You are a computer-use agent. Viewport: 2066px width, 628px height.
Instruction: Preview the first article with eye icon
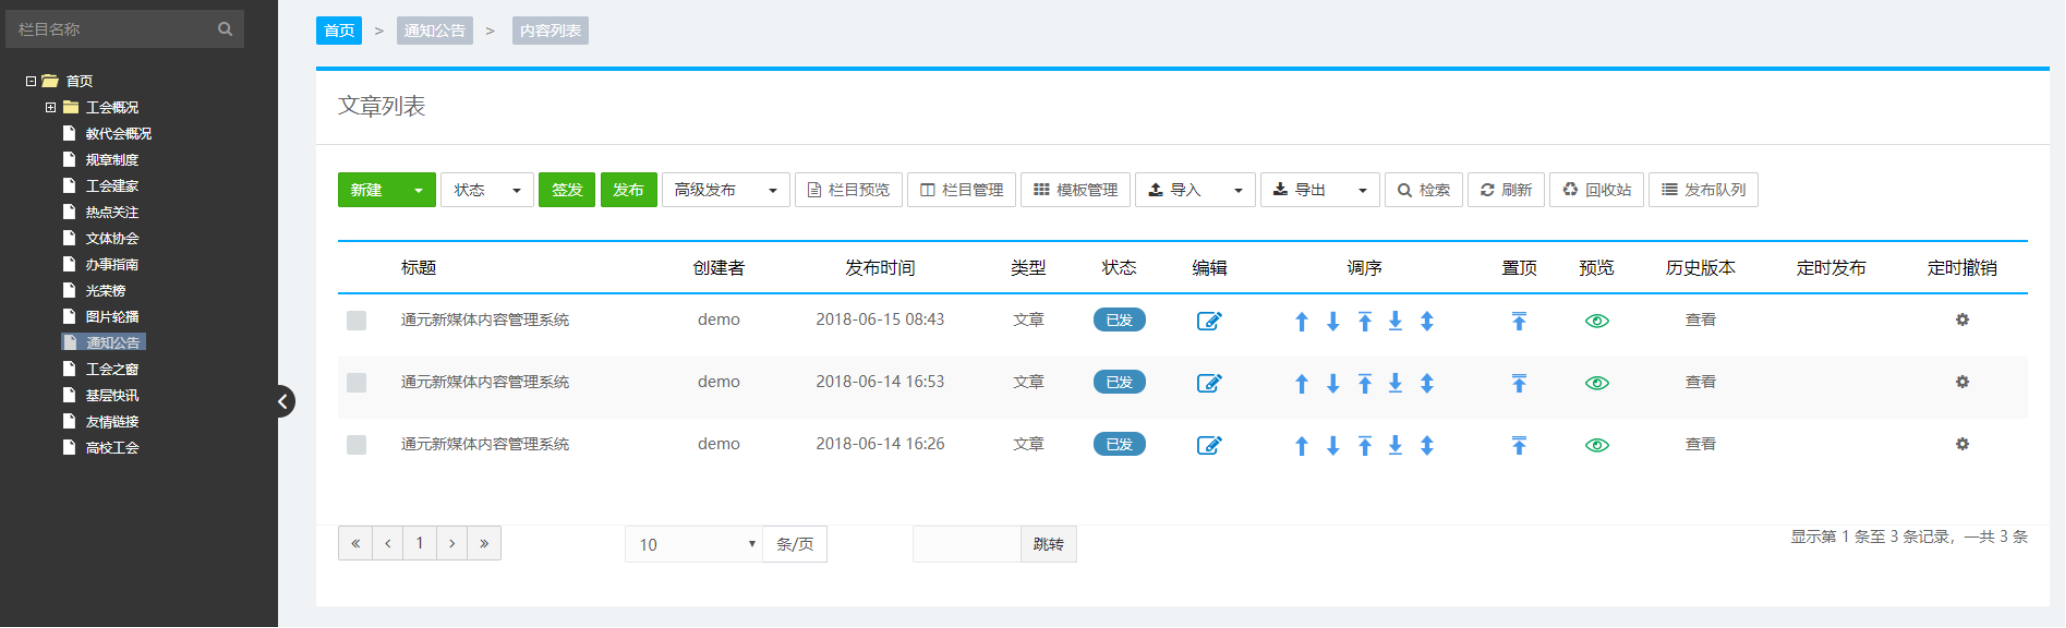[x=1597, y=321]
